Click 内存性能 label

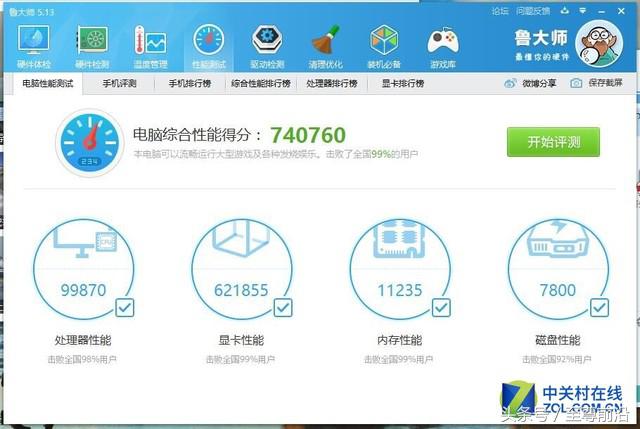point(400,340)
